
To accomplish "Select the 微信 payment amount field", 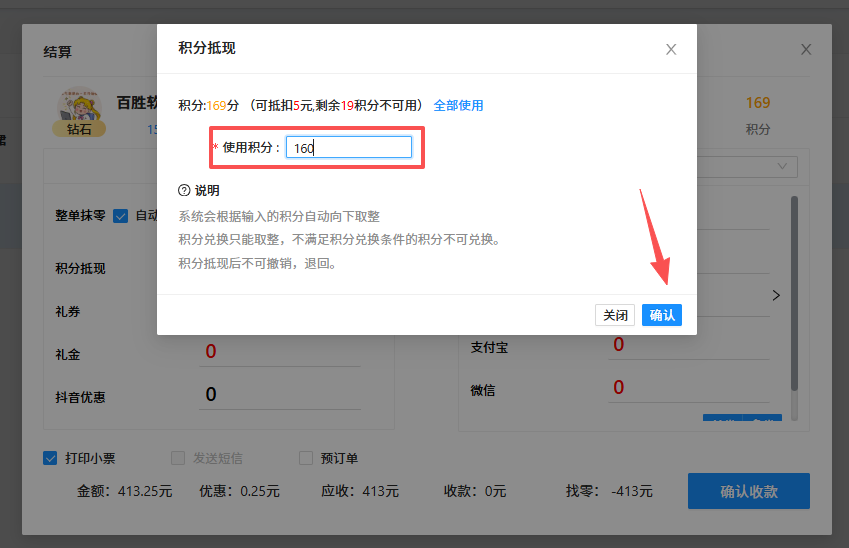I will coord(690,388).
